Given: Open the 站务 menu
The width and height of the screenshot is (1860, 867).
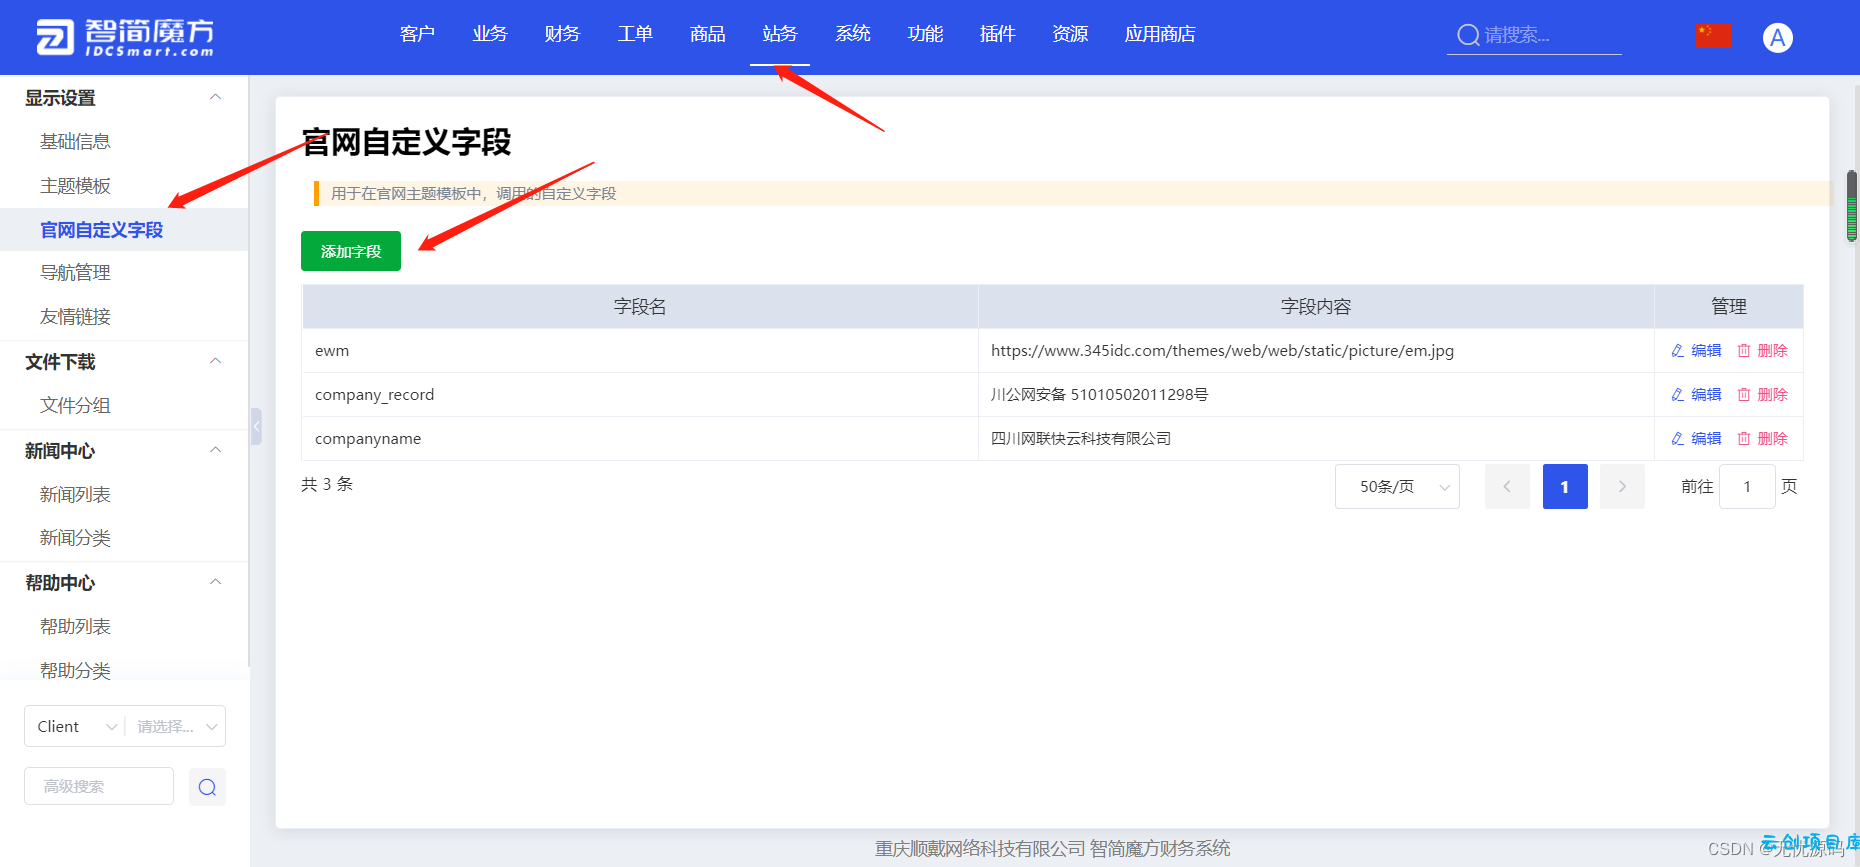Looking at the screenshot, I should (780, 34).
